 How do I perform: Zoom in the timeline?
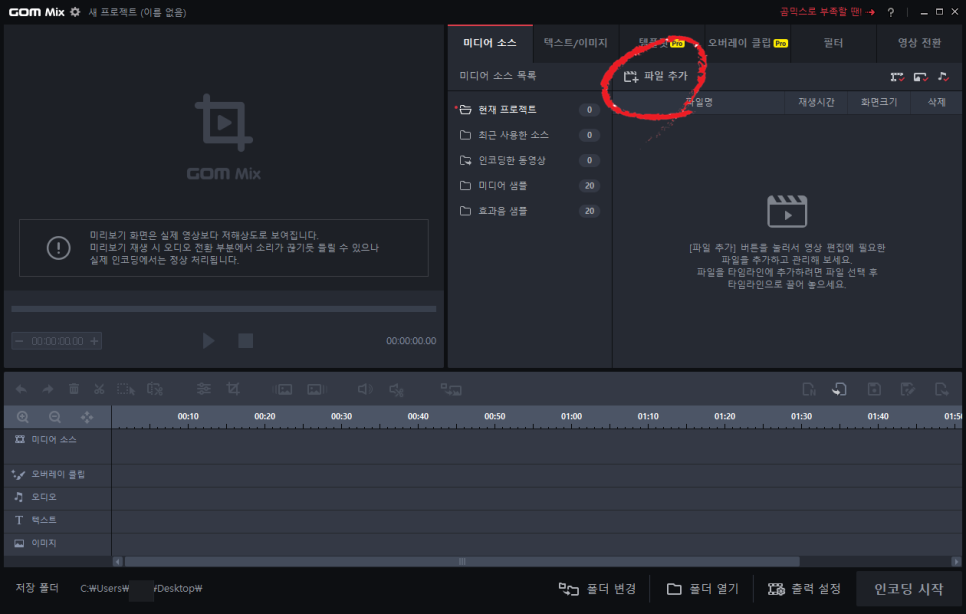(23, 417)
